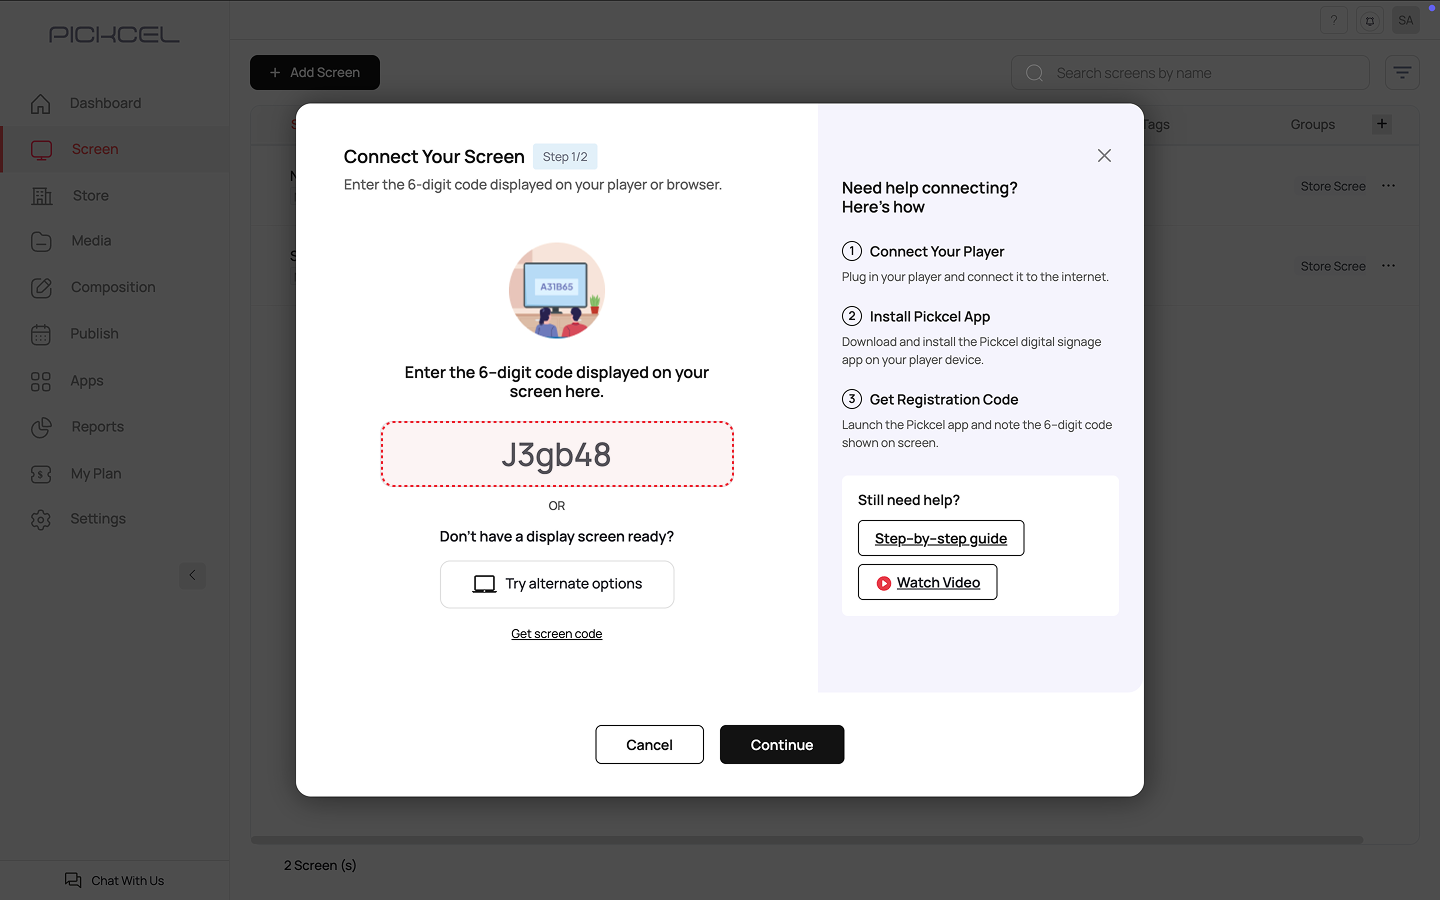Click the Publish calendar icon
The width and height of the screenshot is (1440, 900).
41,334
